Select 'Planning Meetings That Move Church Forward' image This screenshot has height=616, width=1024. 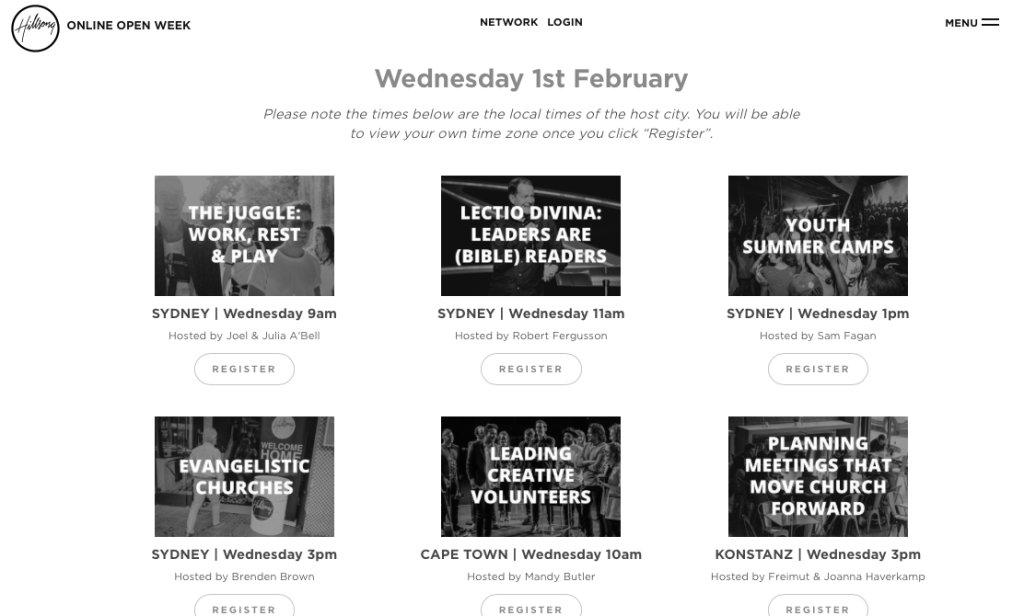tap(818, 477)
